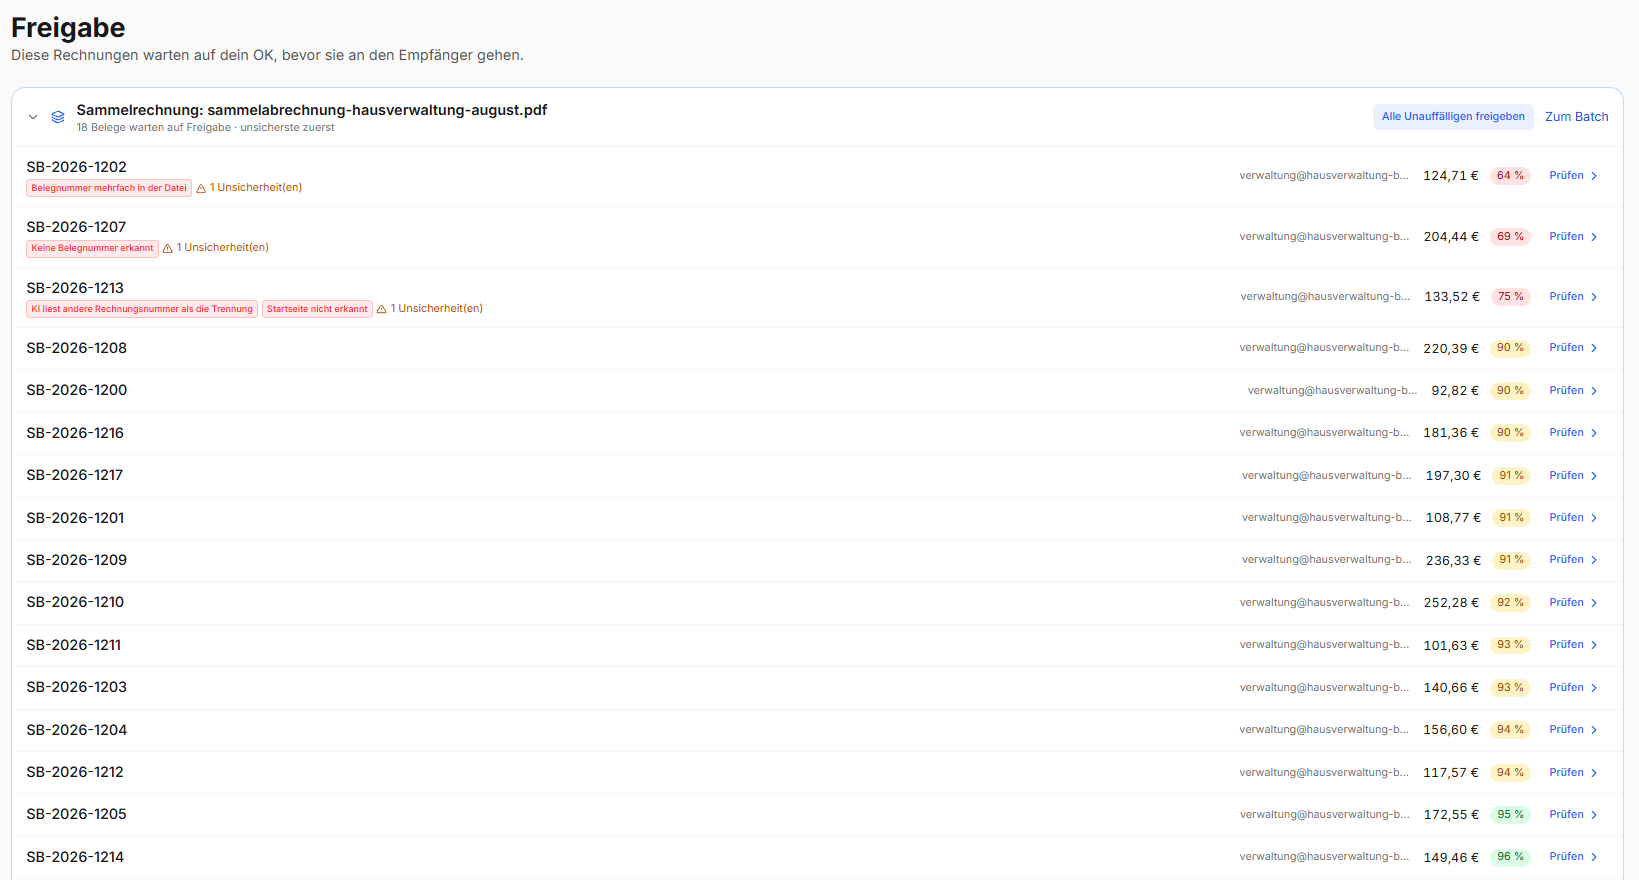Click the red 64 % confidence badge
This screenshot has width=1639, height=880.
pyautogui.click(x=1510, y=176)
